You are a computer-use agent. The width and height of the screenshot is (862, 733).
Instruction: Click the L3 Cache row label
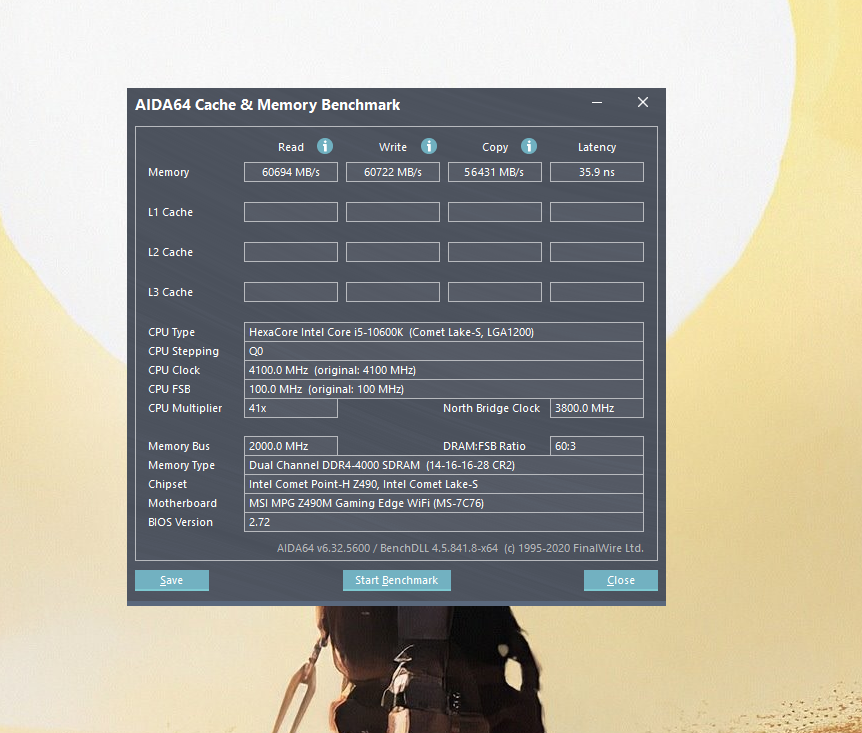coord(170,292)
